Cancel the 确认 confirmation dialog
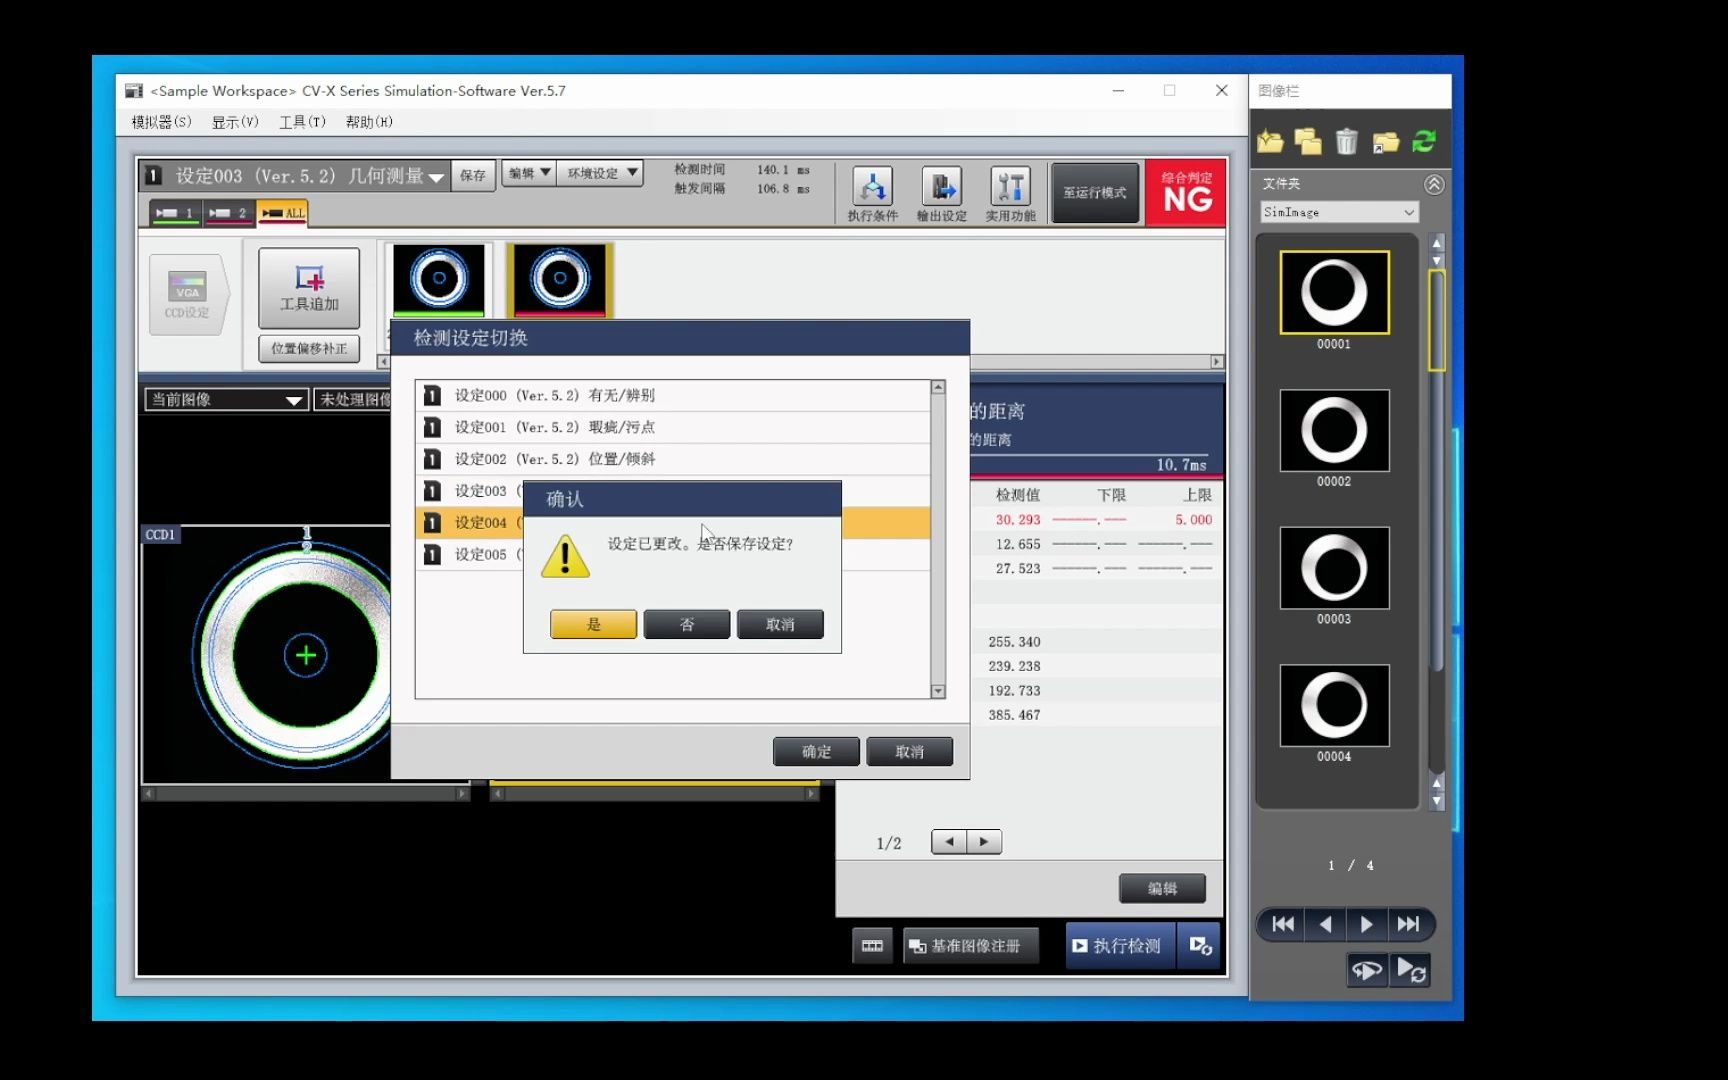Image resolution: width=1728 pixels, height=1080 pixels. pos(780,624)
